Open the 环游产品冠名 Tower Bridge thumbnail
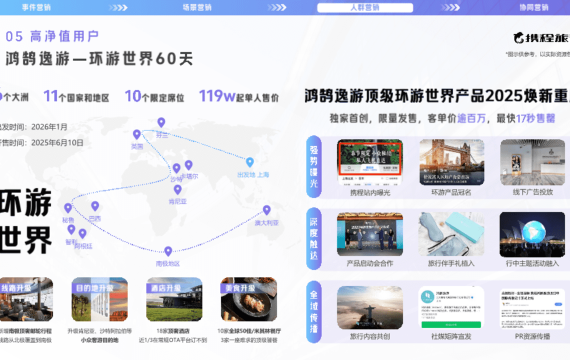The width and height of the screenshot is (570, 360). coord(451,162)
